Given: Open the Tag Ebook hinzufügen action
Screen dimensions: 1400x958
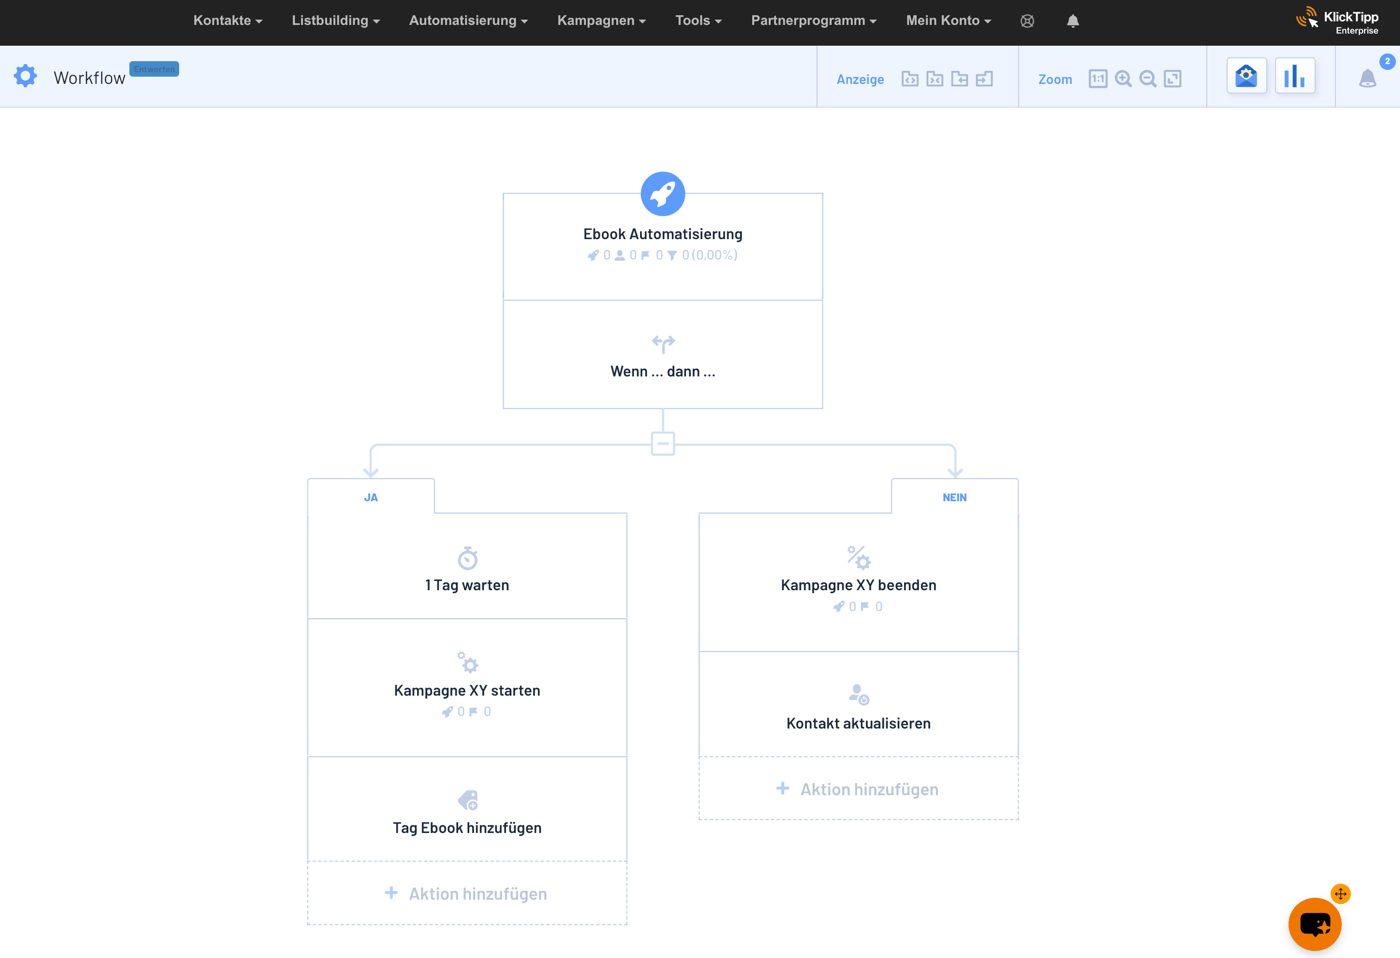Looking at the screenshot, I should pyautogui.click(x=467, y=809).
